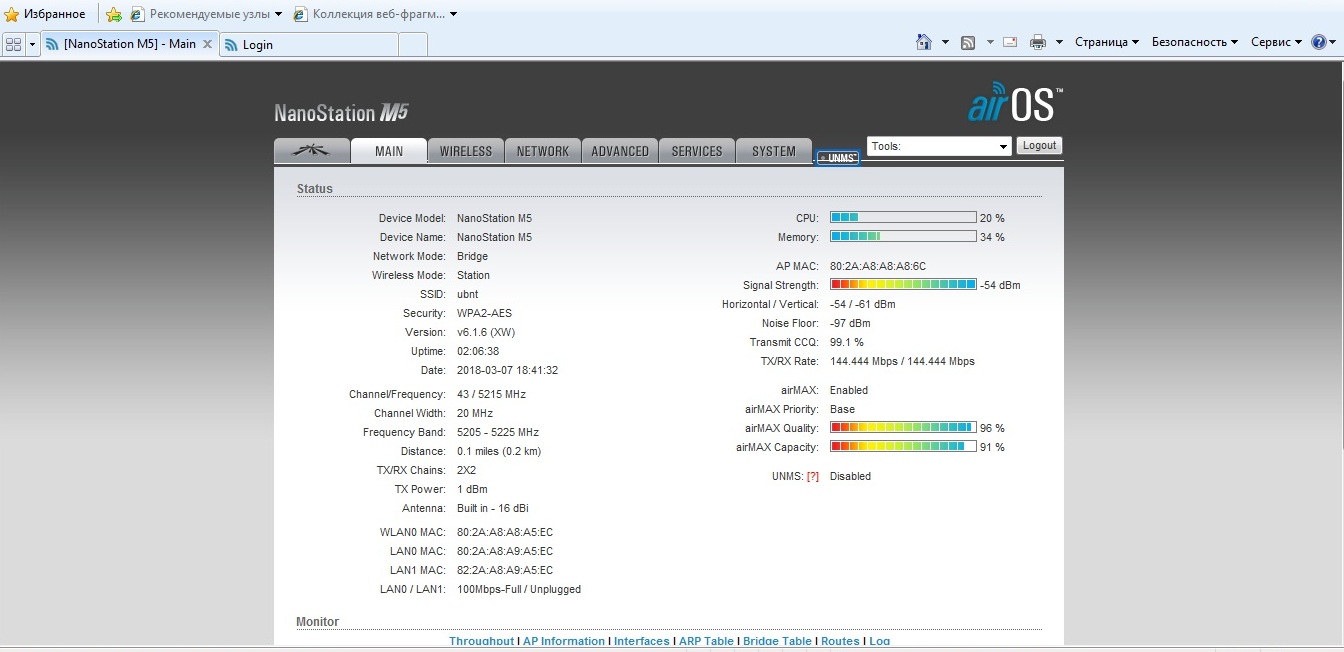Click the blue Help question icon
The width and height of the screenshot is (1344, 652).
1319,42
